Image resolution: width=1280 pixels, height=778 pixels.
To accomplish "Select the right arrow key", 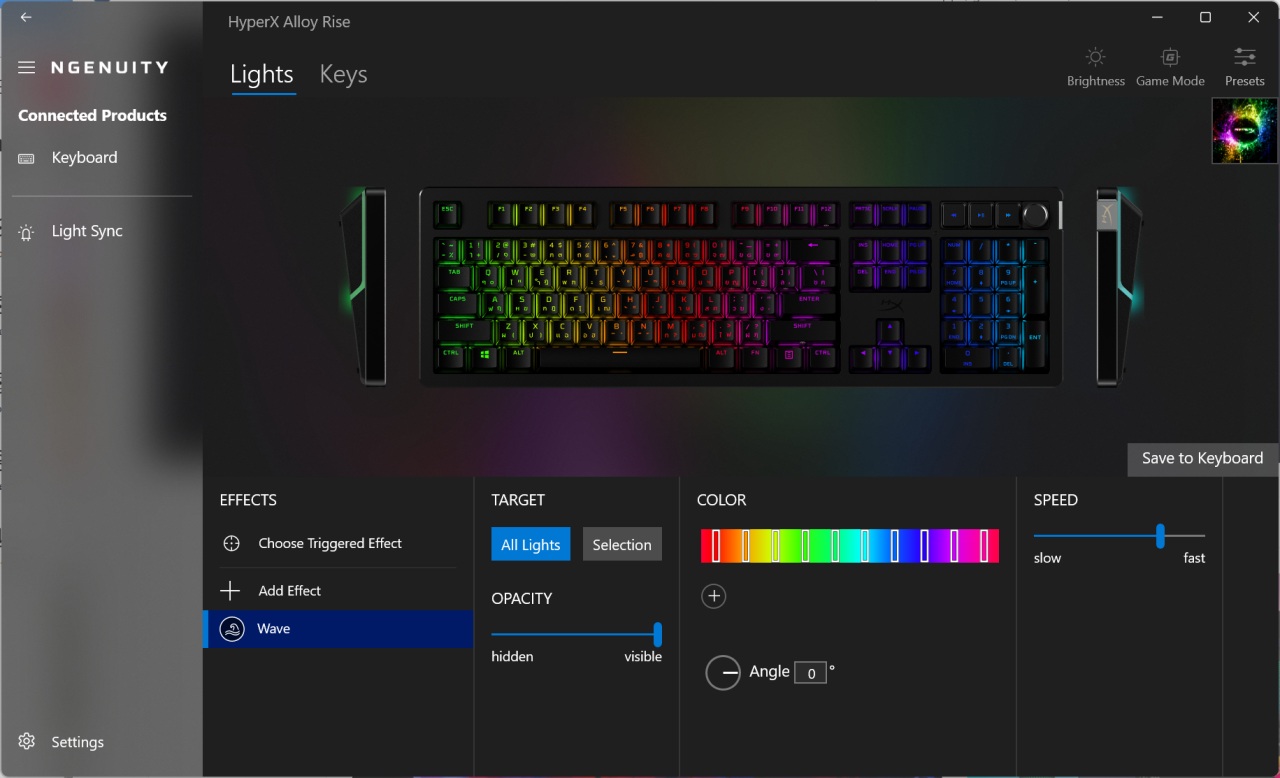I will click(x=917, y=357).
